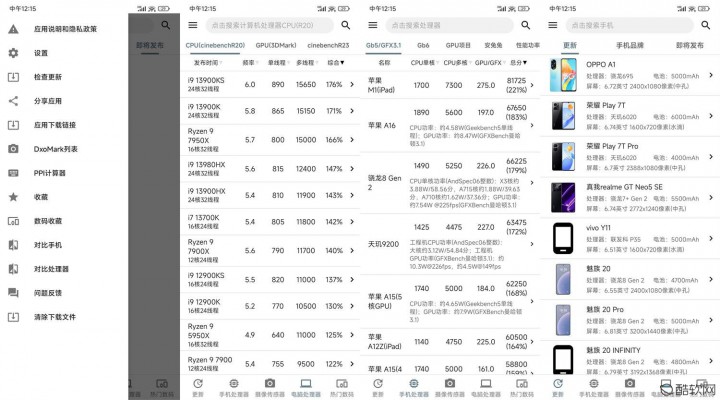Open 问题反馈 chat icon in drawer
The height and width of the screenshot is (400, 720).
13,293
